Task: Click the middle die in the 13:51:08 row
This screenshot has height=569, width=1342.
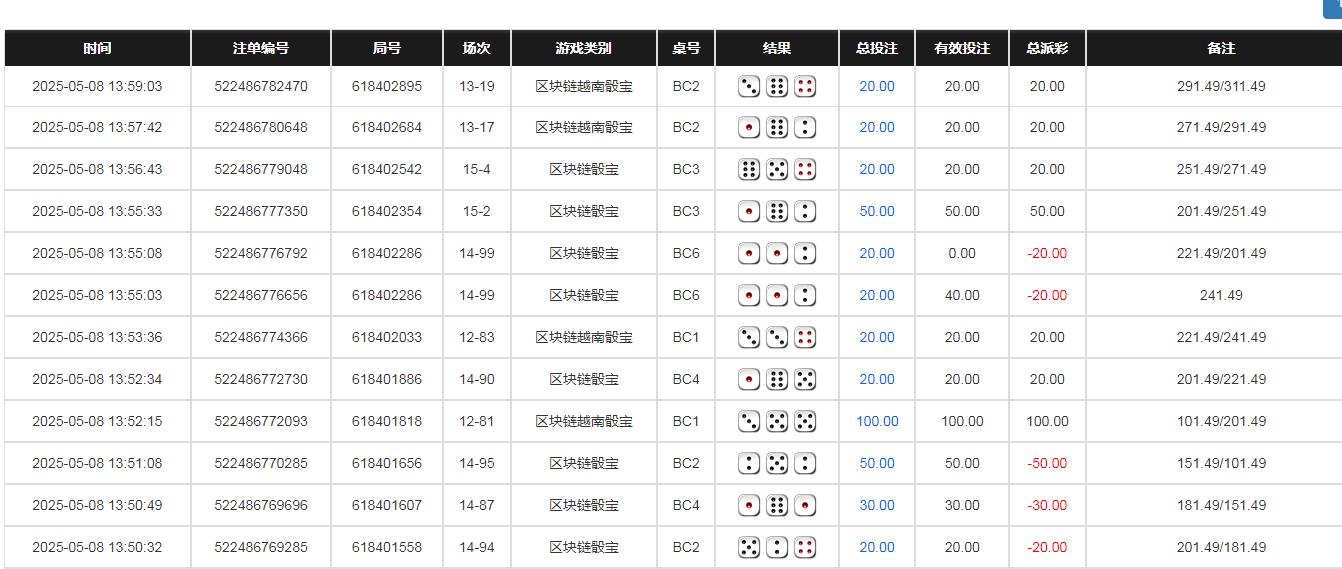Action: click(x=777, y=464)
